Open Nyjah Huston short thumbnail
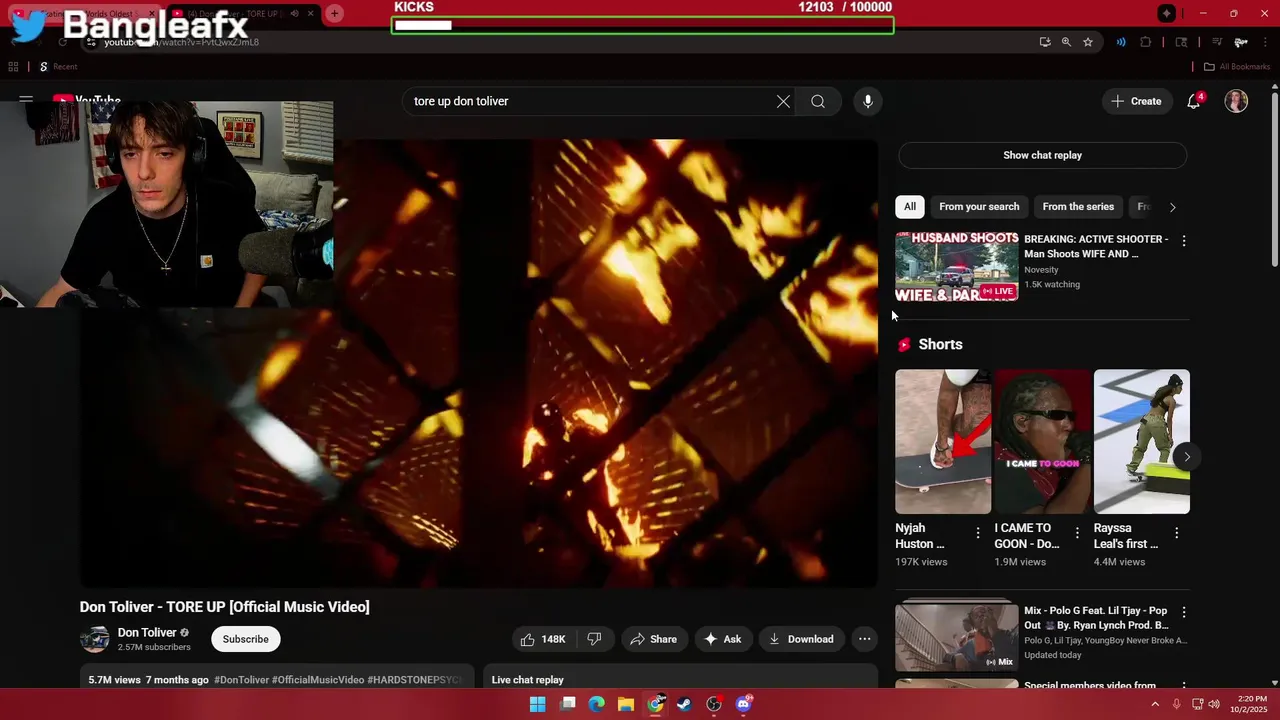The width and height of the screenshot is (1280, 720). coord(943,442)
